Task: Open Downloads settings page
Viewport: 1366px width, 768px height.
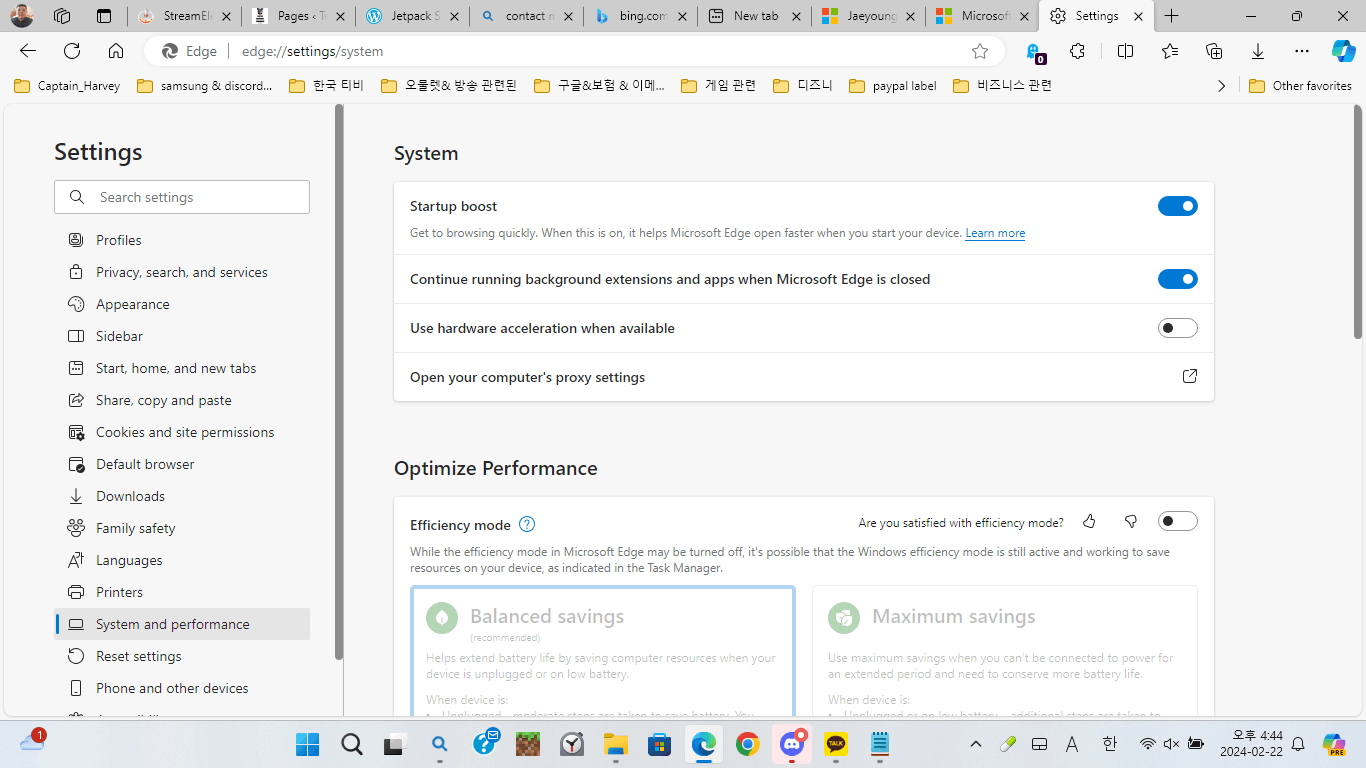Action: (182, 496)
